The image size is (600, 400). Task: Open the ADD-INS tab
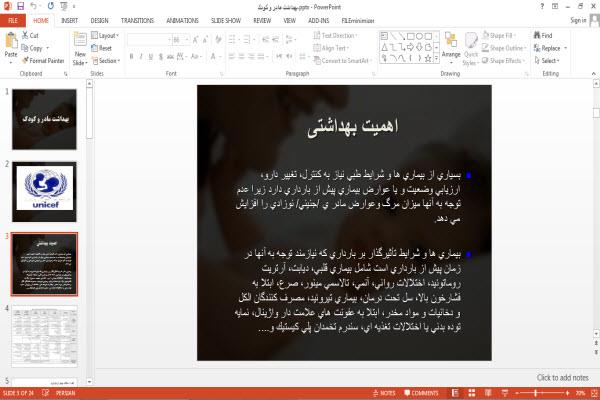pyautogui.click(x=319, y=20)
